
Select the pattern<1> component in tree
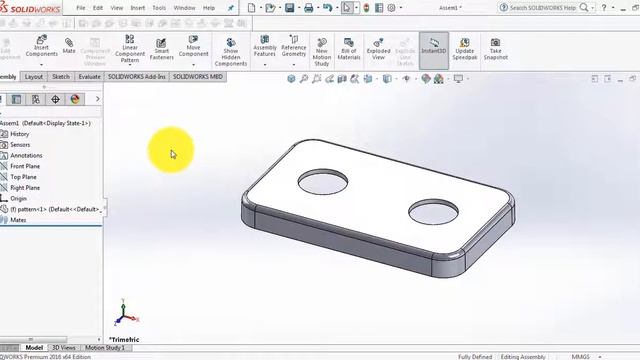51,209
